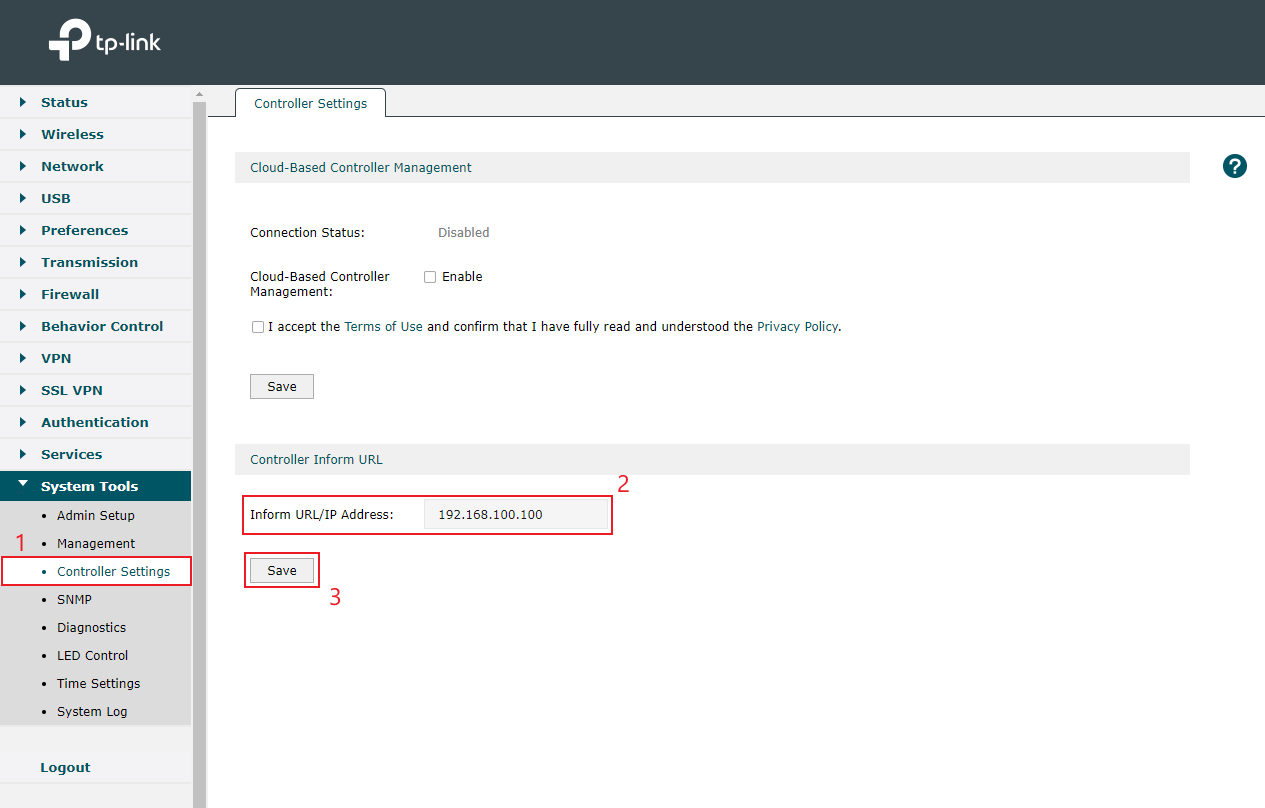Collapse the System Tools menu

pos(95,486)
